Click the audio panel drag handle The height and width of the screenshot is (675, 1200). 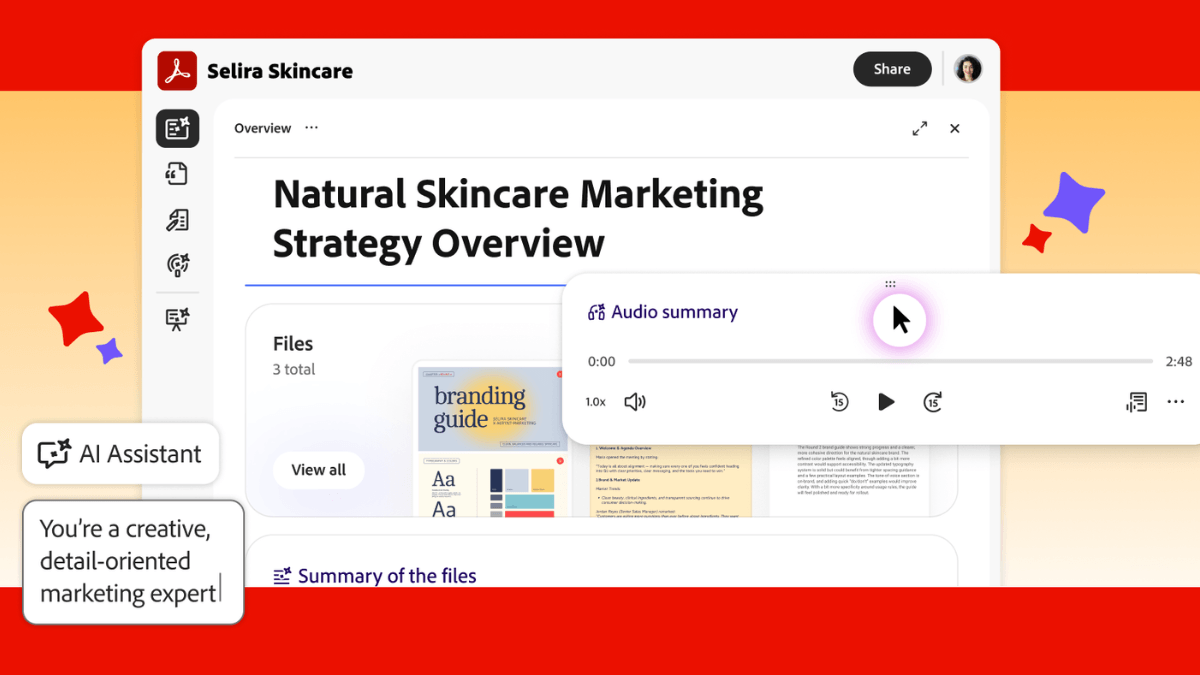click(x=890, y=284)
